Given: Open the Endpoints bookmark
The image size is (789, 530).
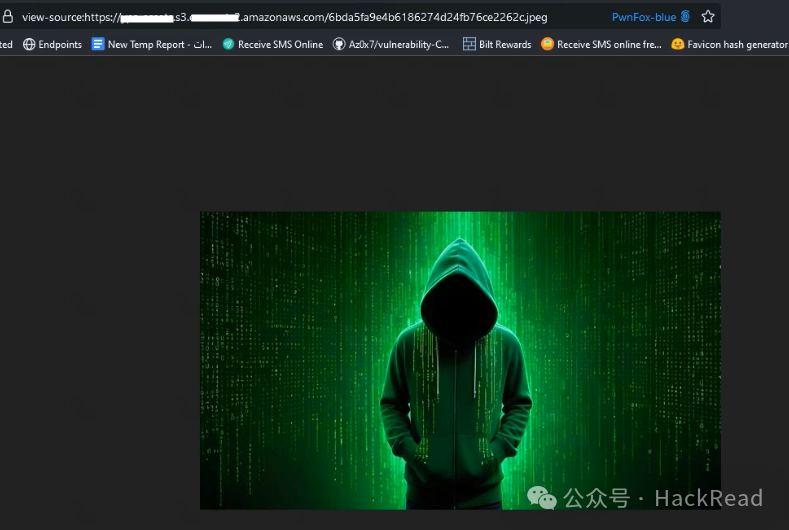Looking at the screenshot, I should [x=52, y=44].
